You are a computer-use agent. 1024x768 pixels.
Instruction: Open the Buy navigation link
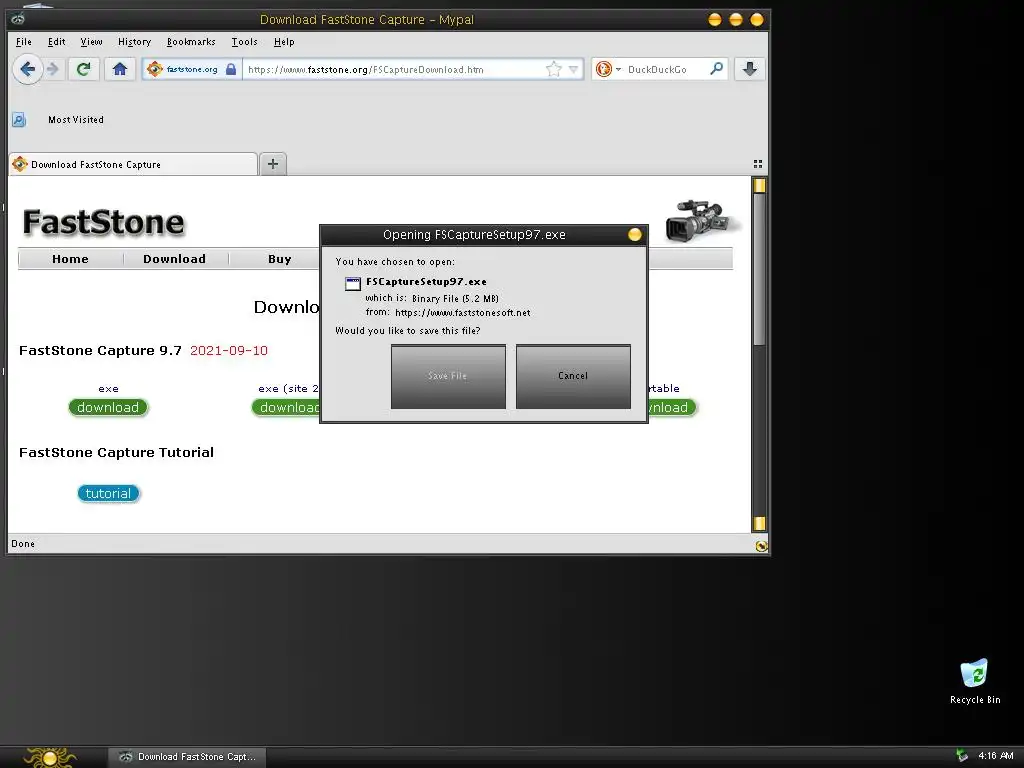click(280, 259)
